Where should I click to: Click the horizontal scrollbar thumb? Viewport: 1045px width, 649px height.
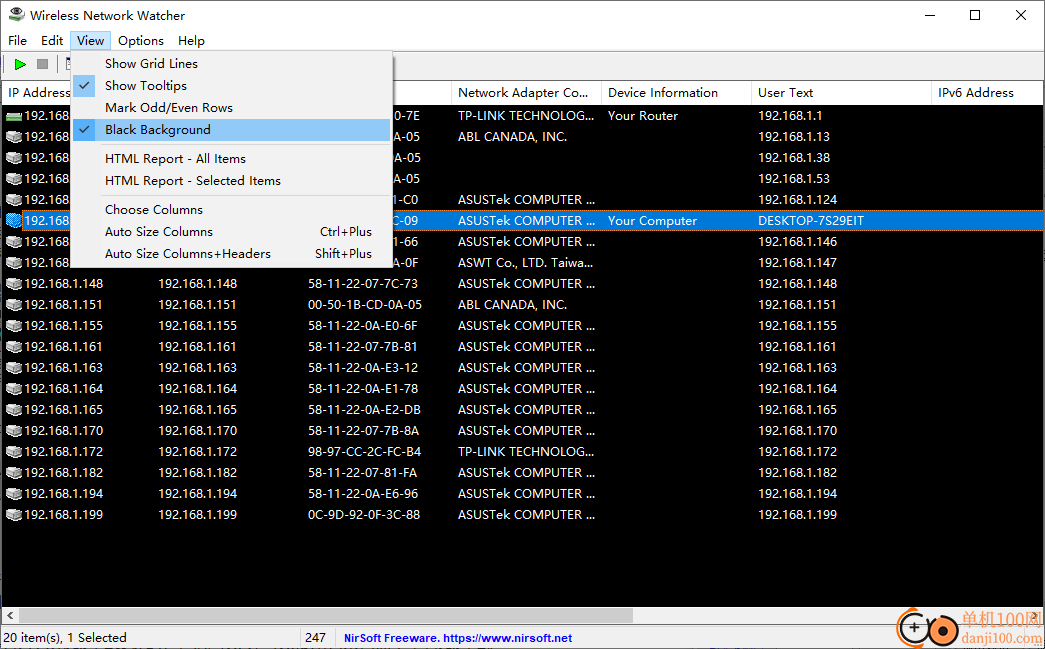point(326,615)
